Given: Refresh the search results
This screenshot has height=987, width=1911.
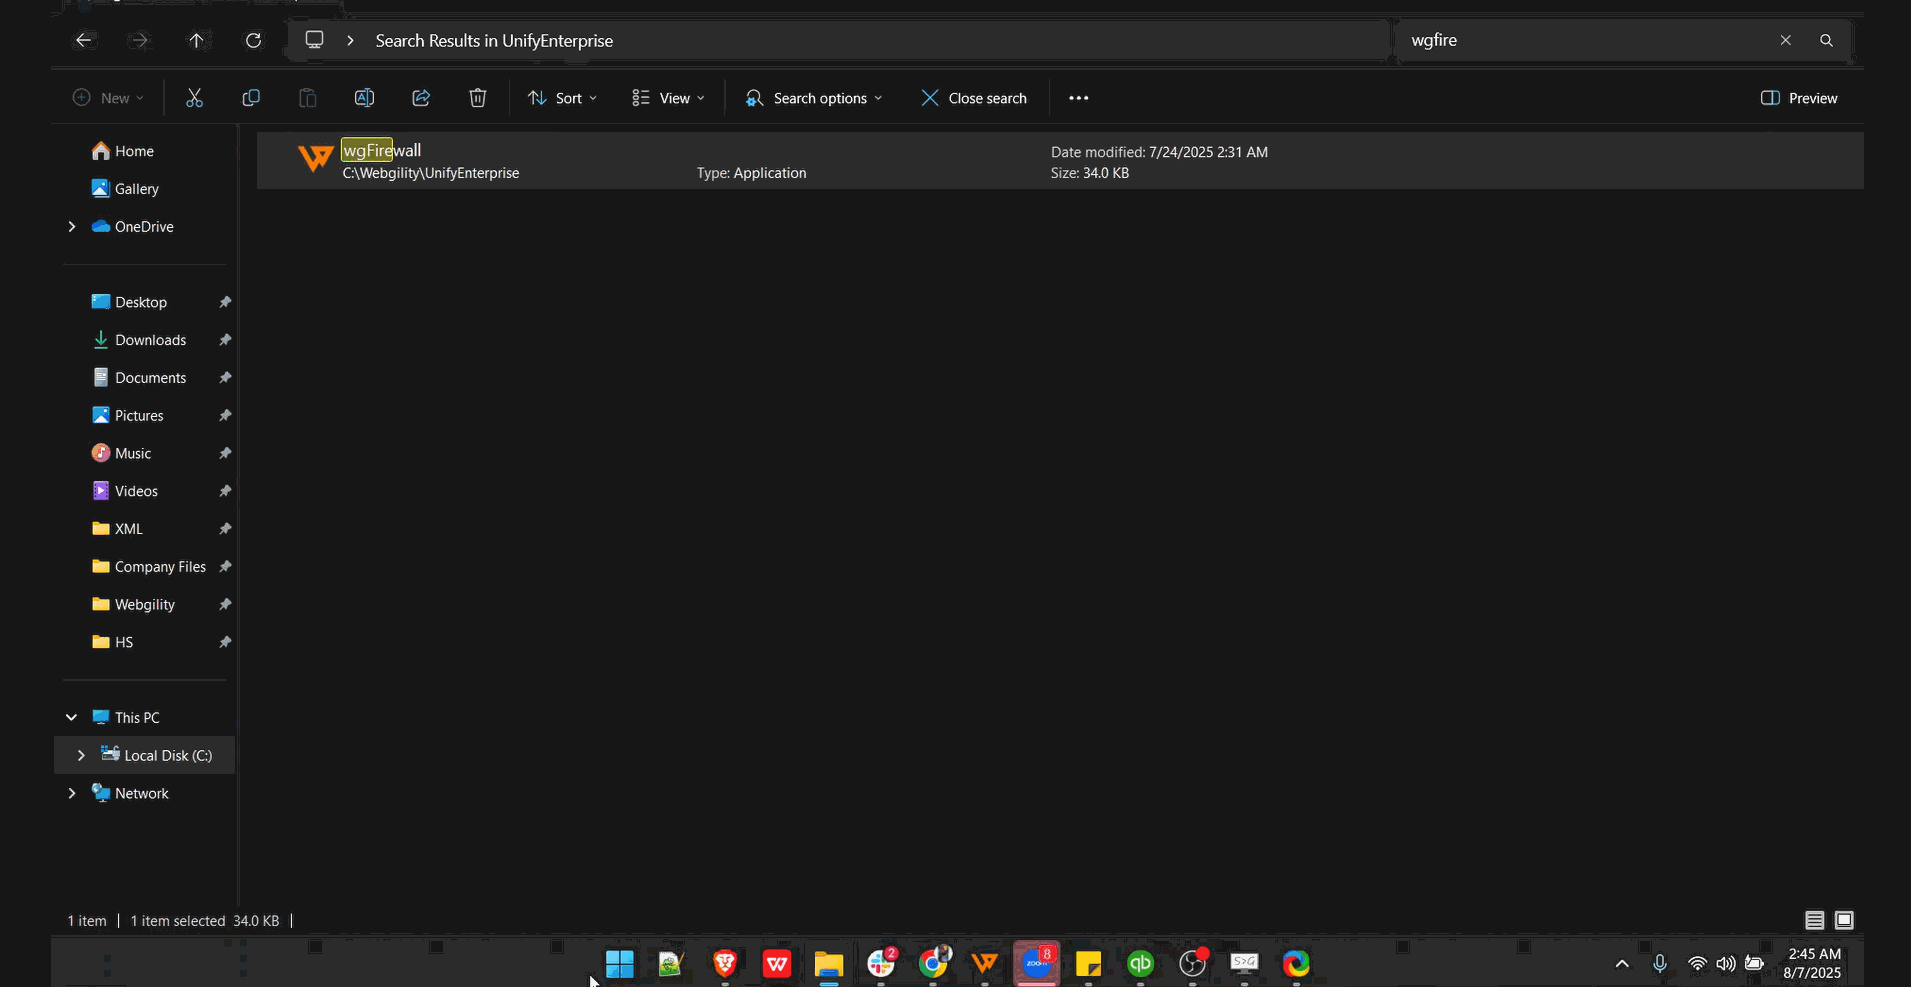Looking at the screenshot, I should (x=254, y=41).
